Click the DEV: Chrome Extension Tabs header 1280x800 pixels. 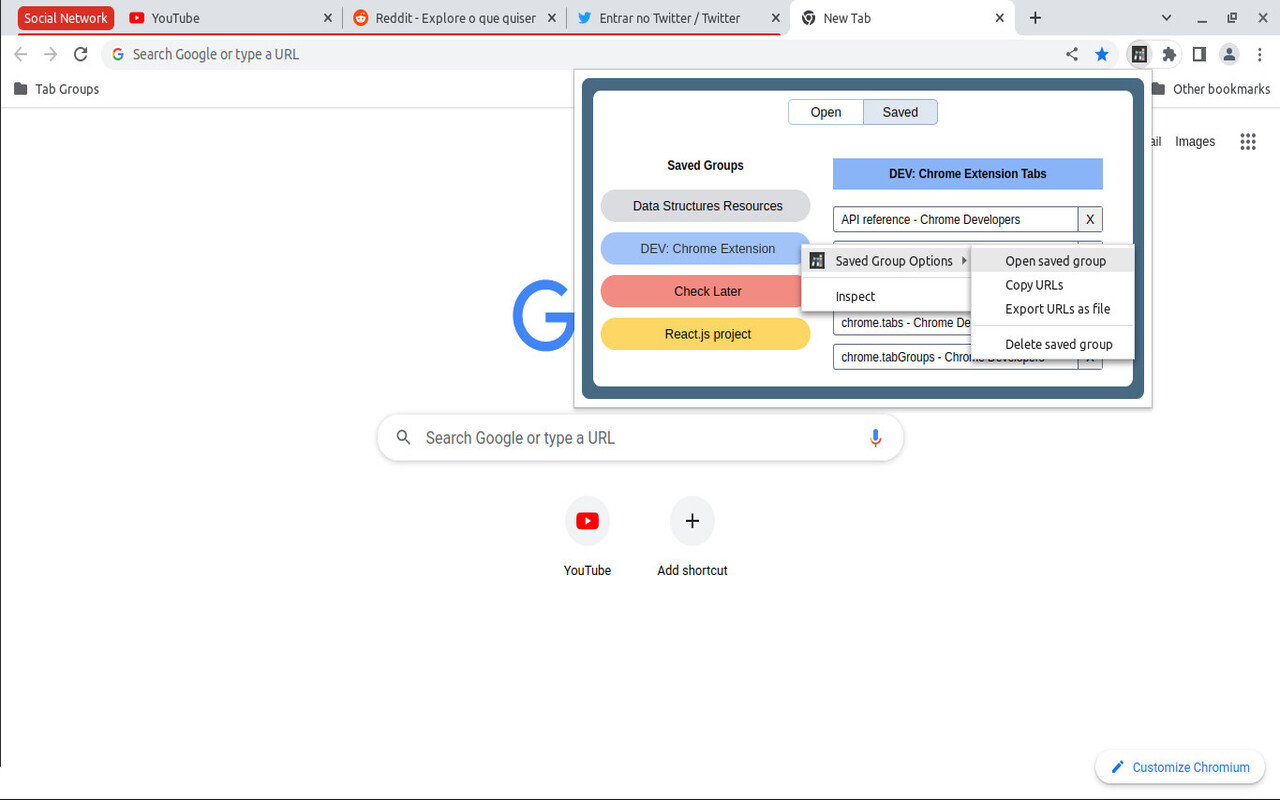point(968,174)
